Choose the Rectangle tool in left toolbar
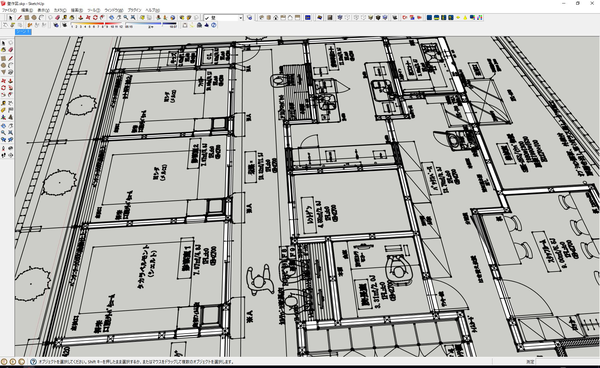Image resolution: width=600 pixels, height=368 pixels. click(3, 59)
